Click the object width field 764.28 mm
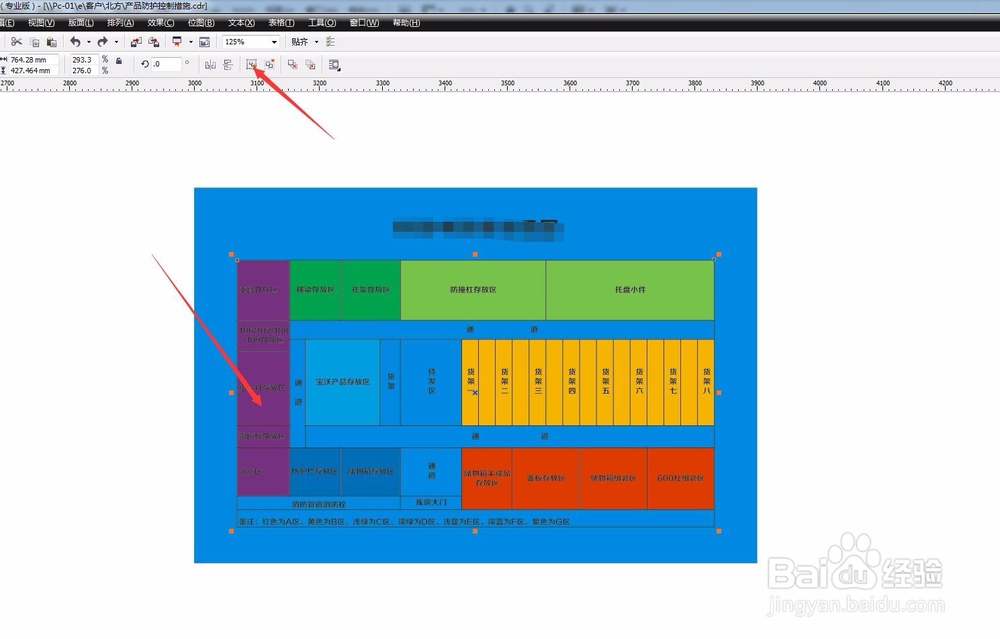 coord(33,59)
